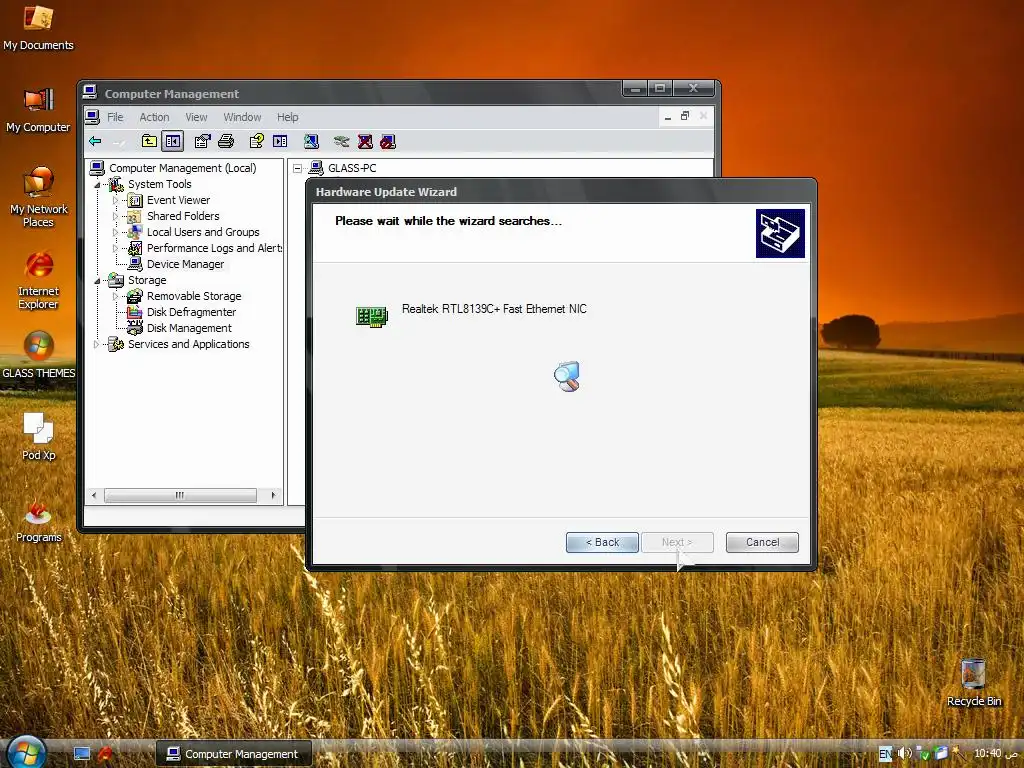Select Computer Management (Local) root node
This screenshot has height=768, width=1024.
tap(182, 168)
